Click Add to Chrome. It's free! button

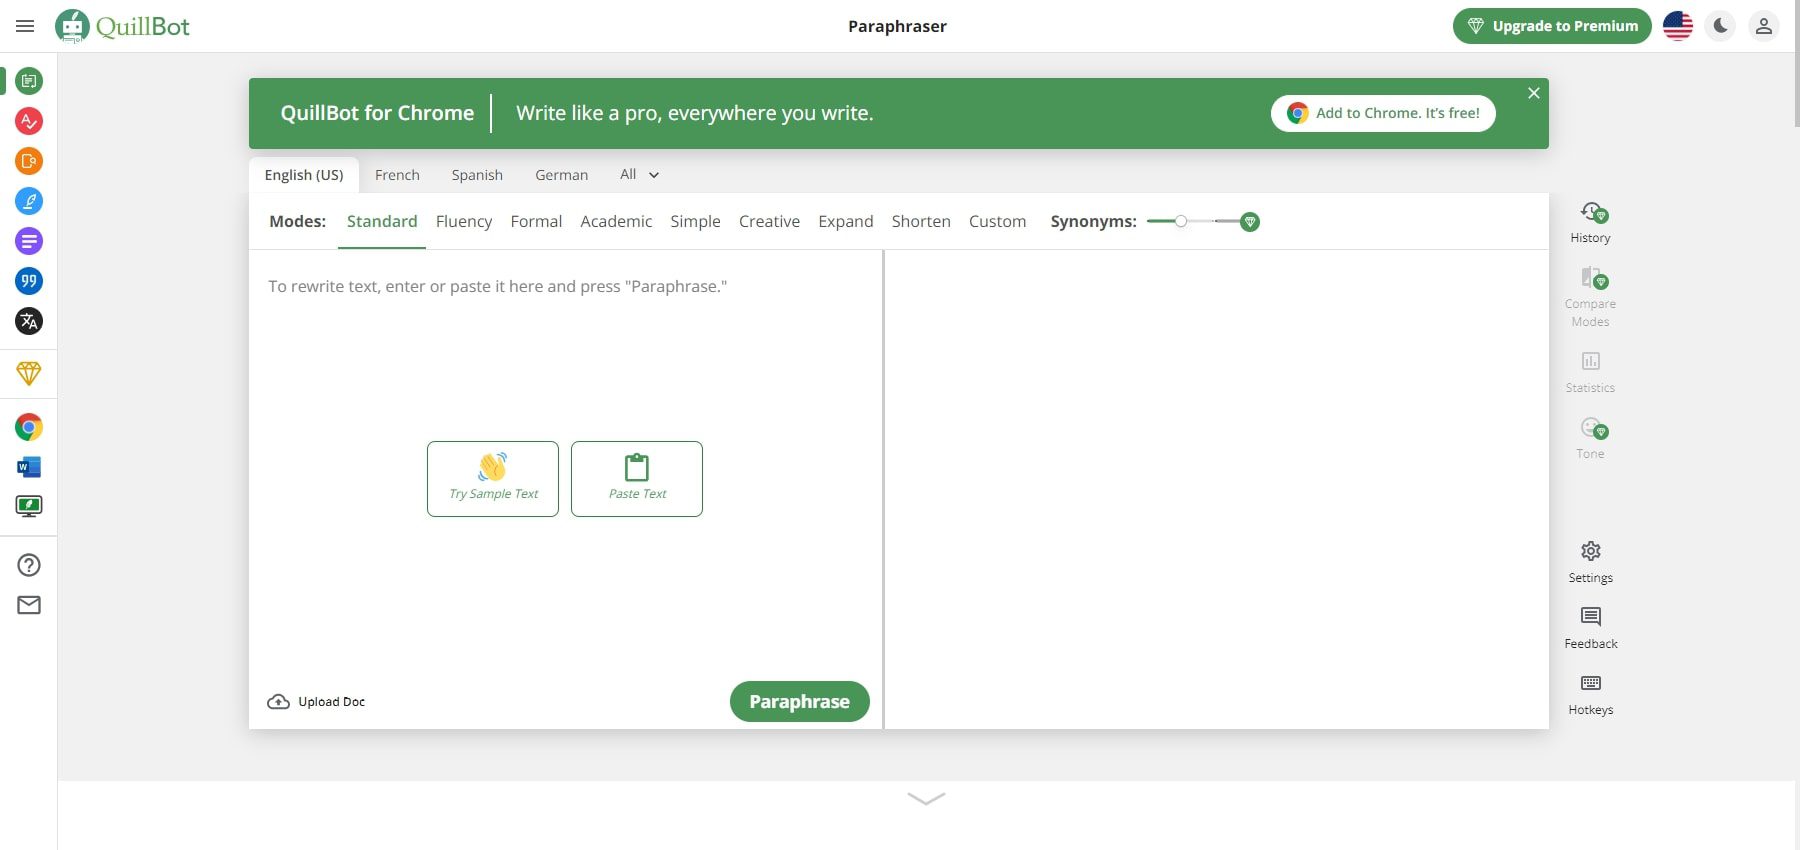click(1383, 113)
